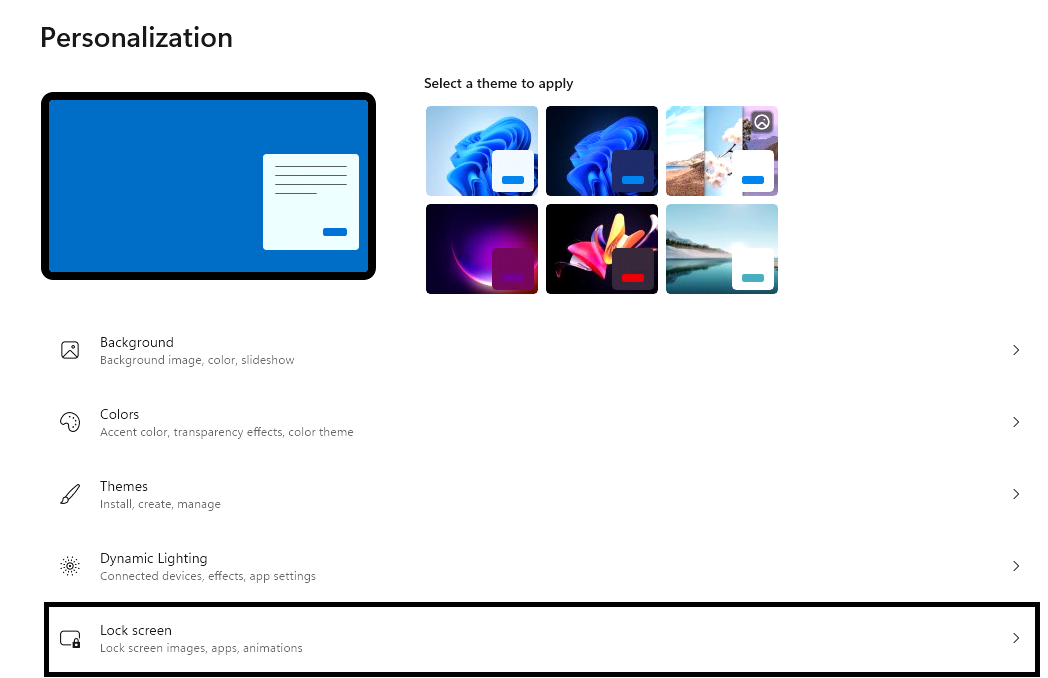The image size is (1048, 678).
Task: Click the Themes paintbrush icon
Action: point(70,494)
